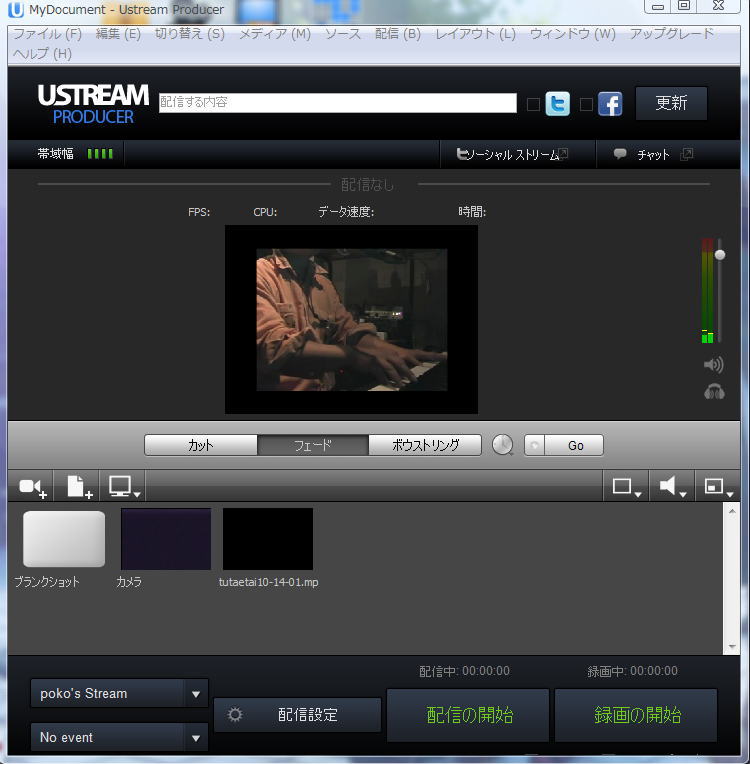Open the 切り替え (S) menu
Image resolution: width=750 pixels, height=764 pixels.
click(190, 34)
